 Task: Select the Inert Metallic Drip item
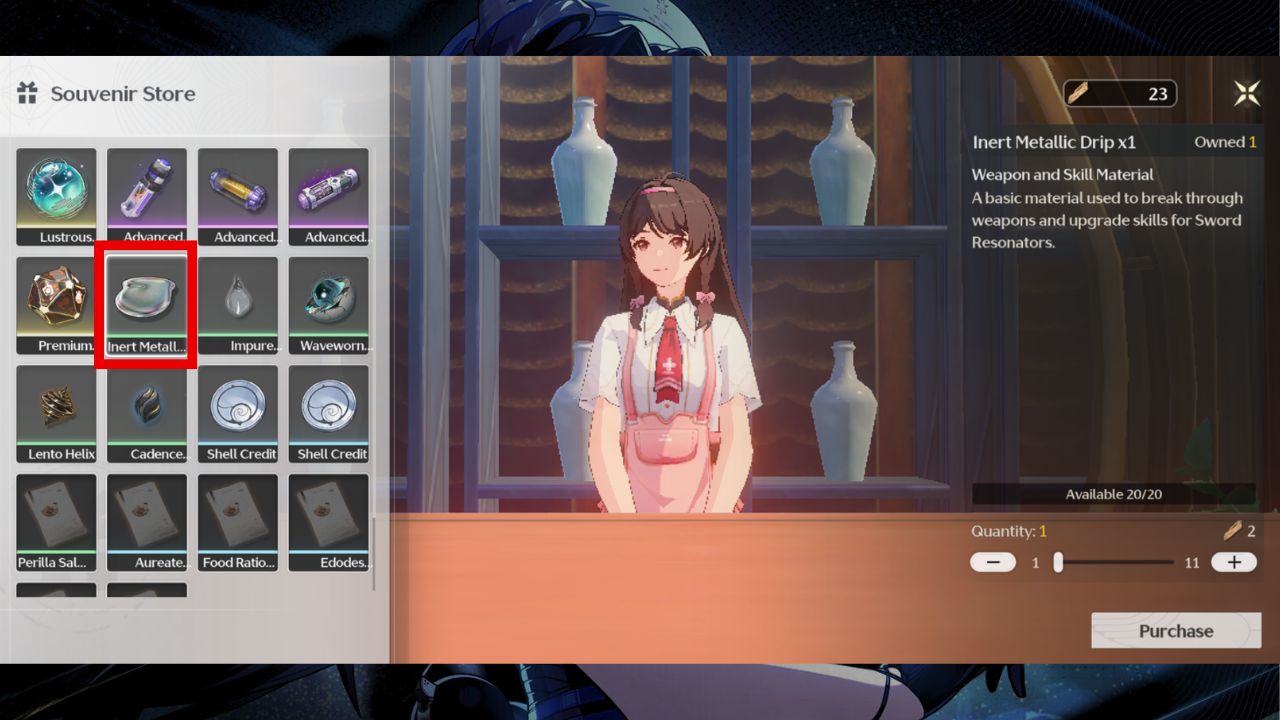[147, 305]
